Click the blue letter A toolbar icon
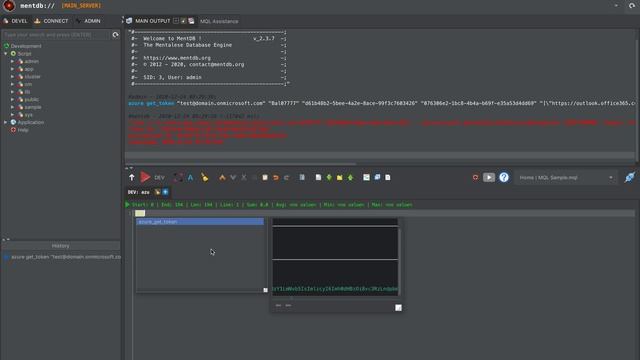 tap(190, 178)
